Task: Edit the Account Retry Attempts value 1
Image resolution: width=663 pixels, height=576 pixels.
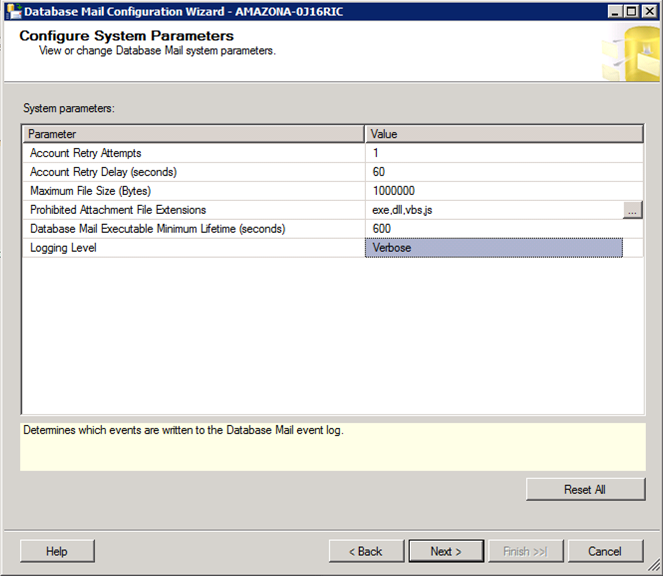Action: pyautogui.click(x=504, y=153)
